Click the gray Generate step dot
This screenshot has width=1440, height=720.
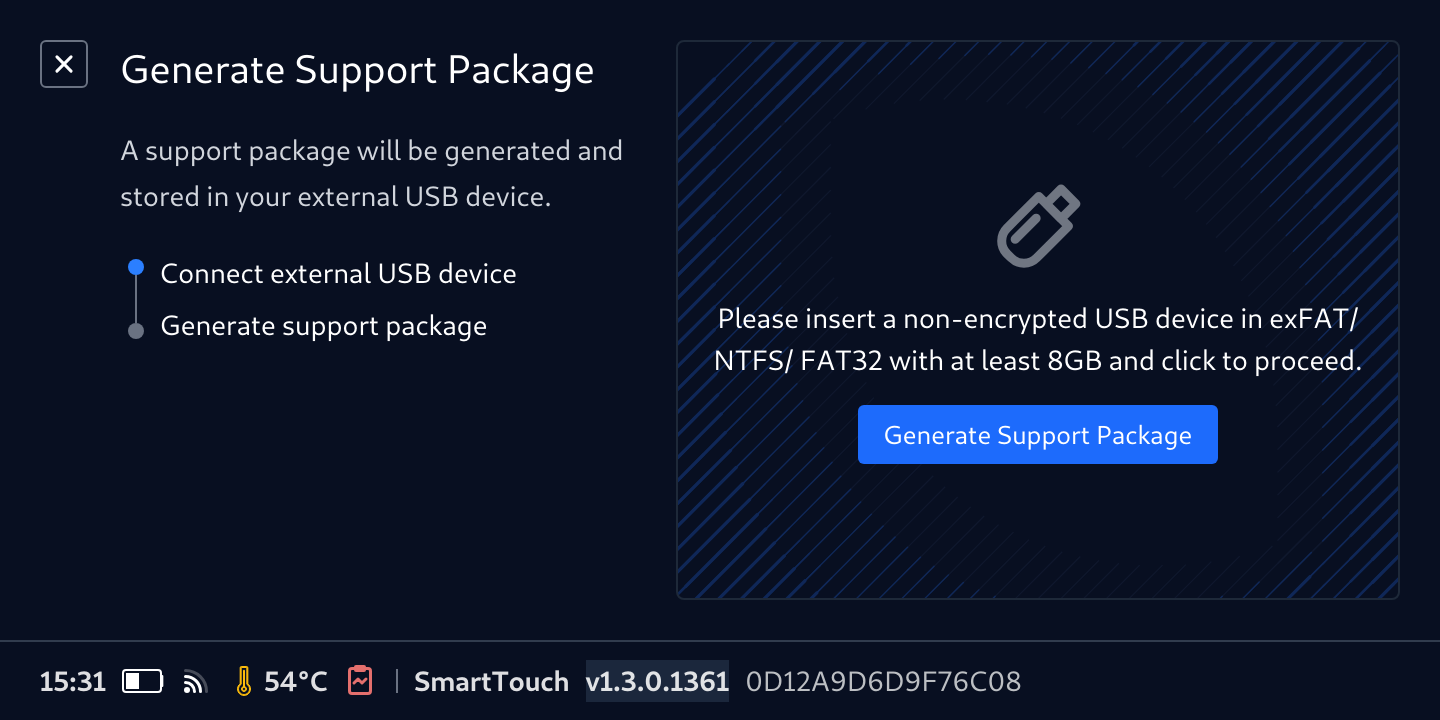pos(136,331)
